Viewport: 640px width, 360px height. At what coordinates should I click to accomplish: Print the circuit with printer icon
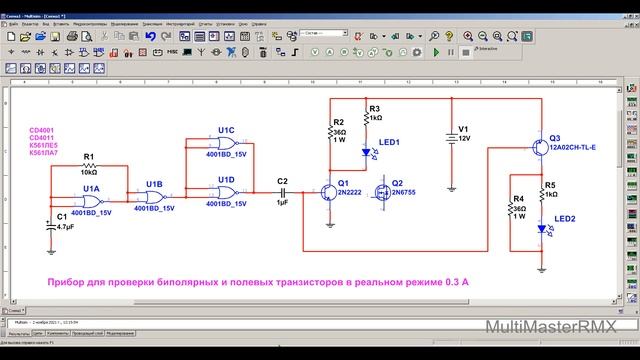[72, 37]
